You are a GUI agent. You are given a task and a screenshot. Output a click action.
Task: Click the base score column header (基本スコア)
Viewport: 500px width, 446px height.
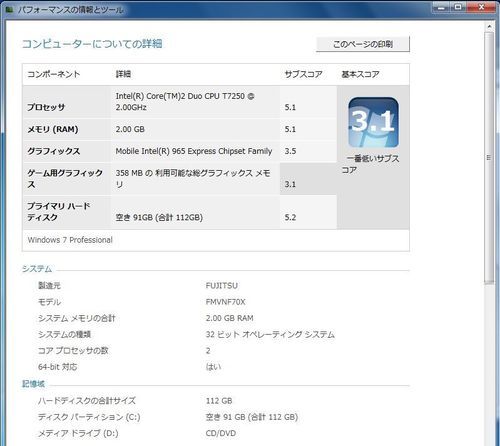pyautogui.click(x=360, y=74)
